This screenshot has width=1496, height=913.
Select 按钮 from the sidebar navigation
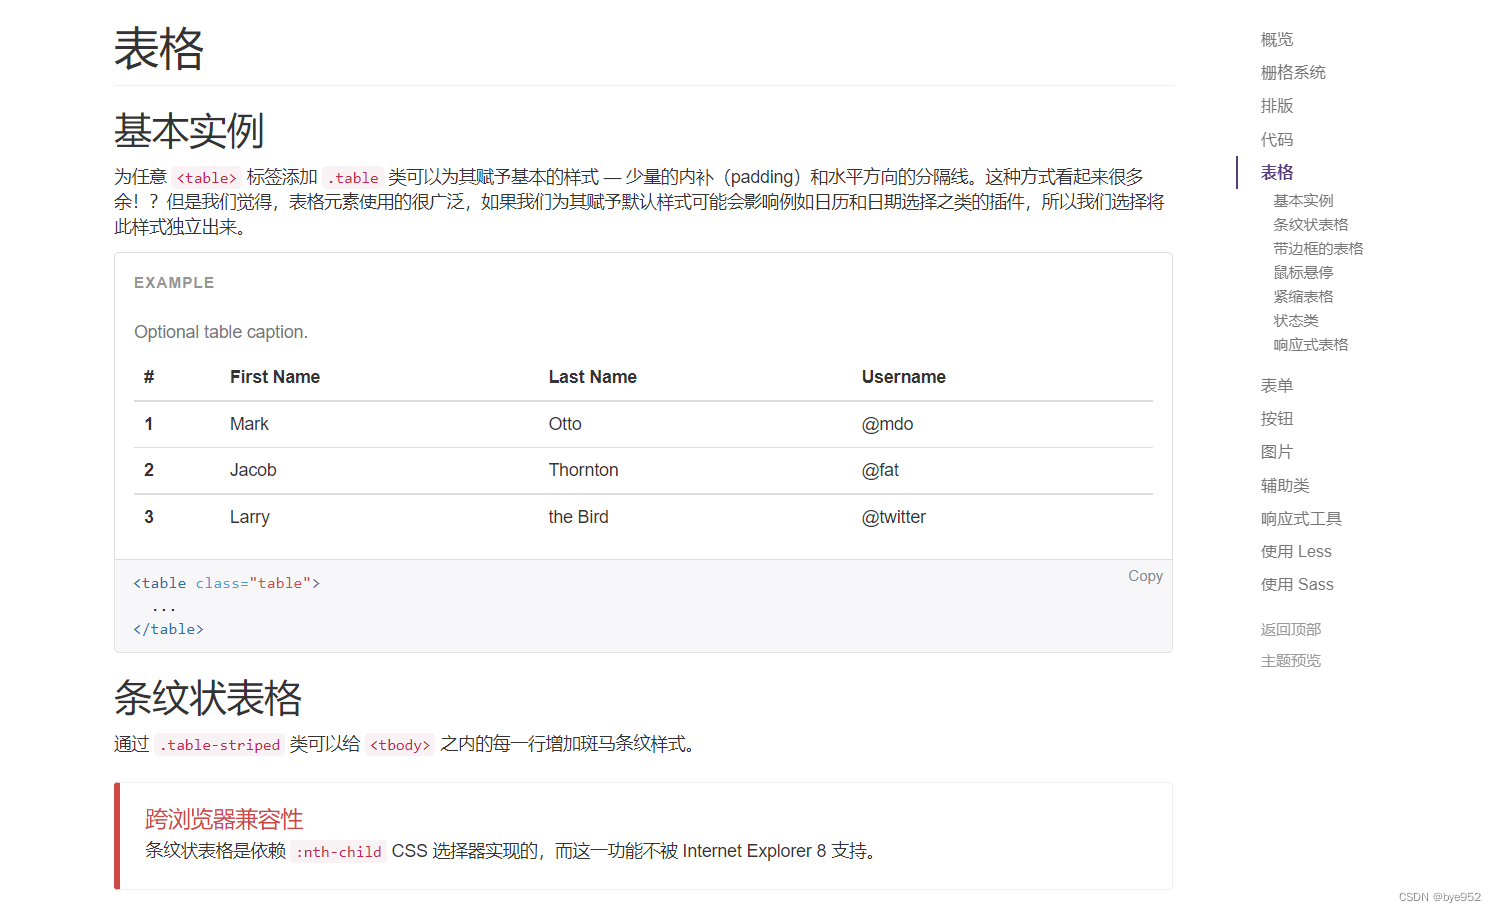click(1277, 418)
